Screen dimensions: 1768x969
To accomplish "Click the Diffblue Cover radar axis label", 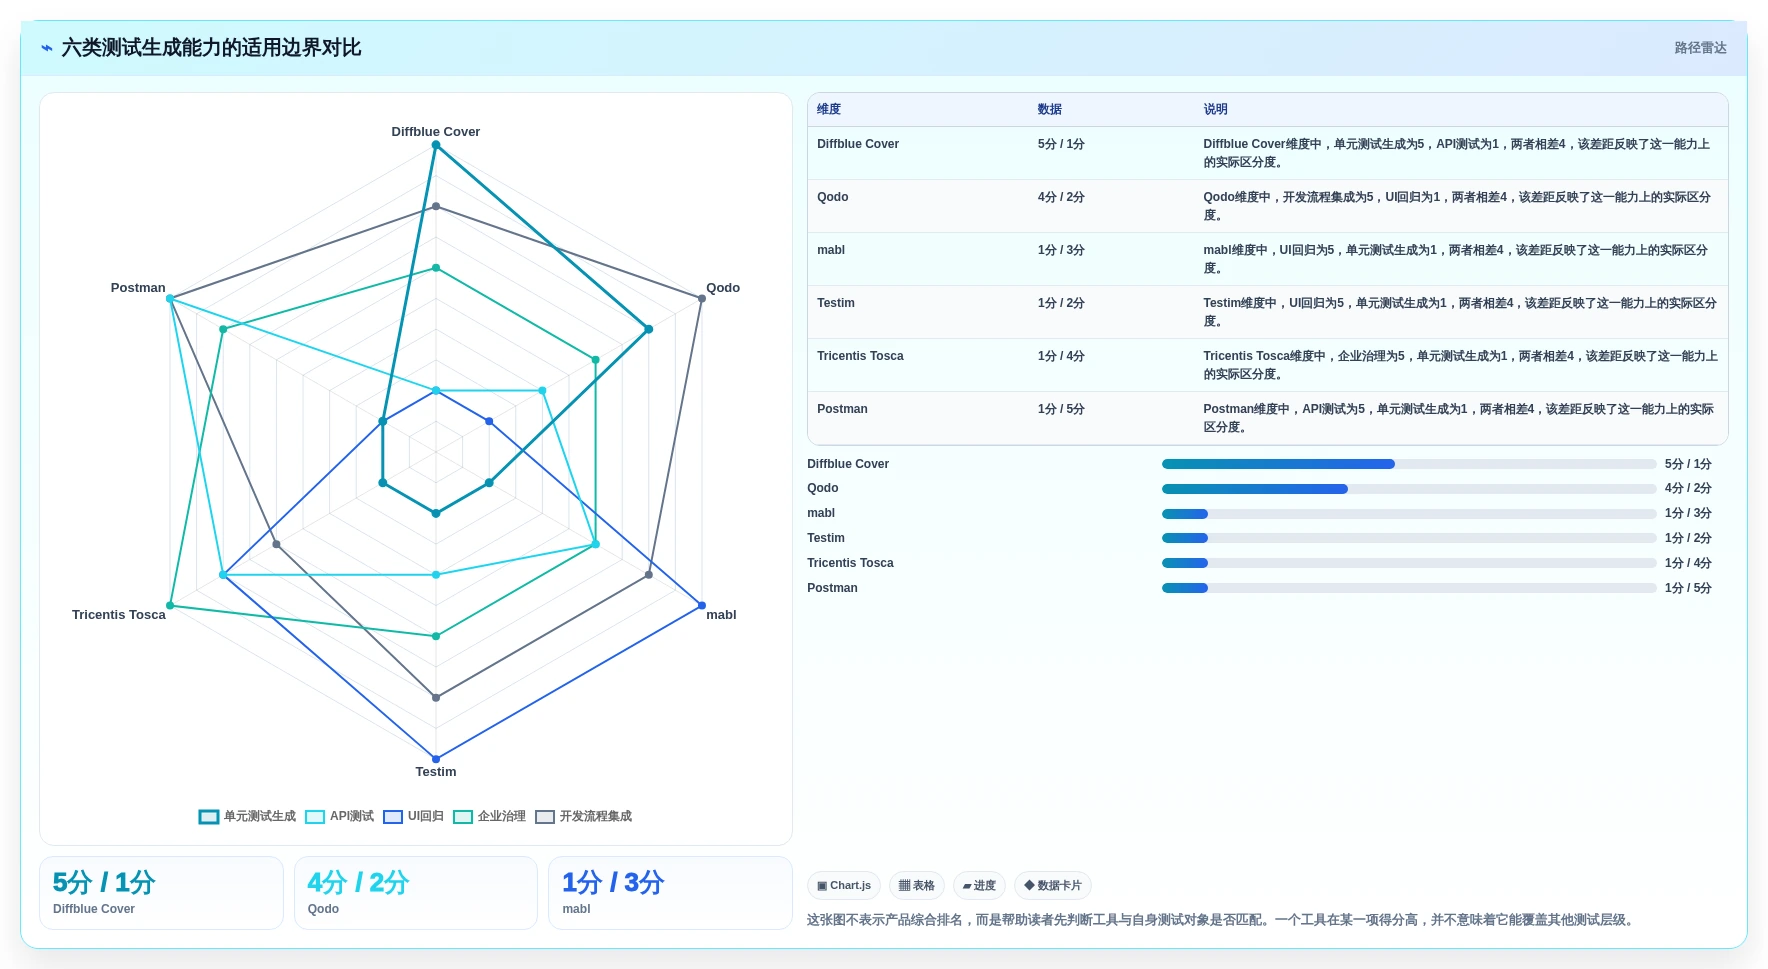I will (x=435, y=132).
